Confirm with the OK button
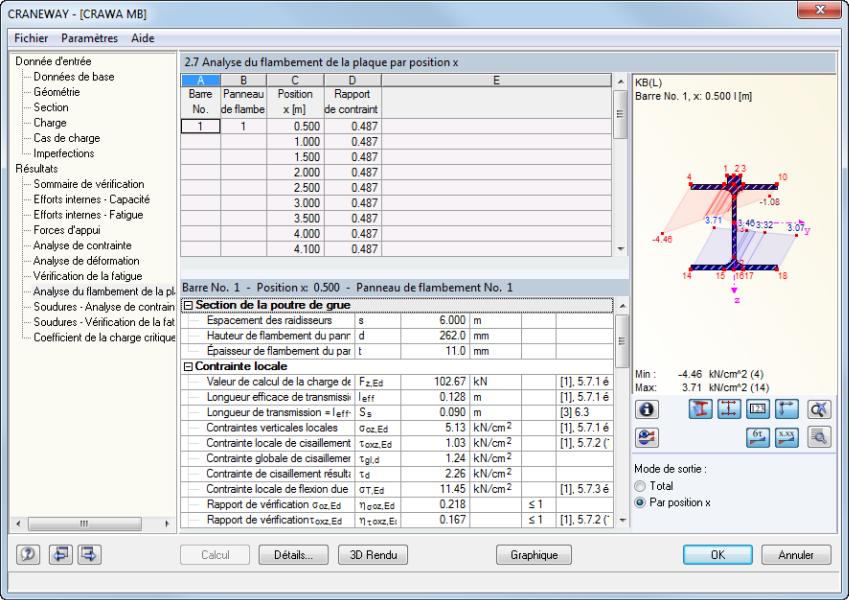 point(717,555)
